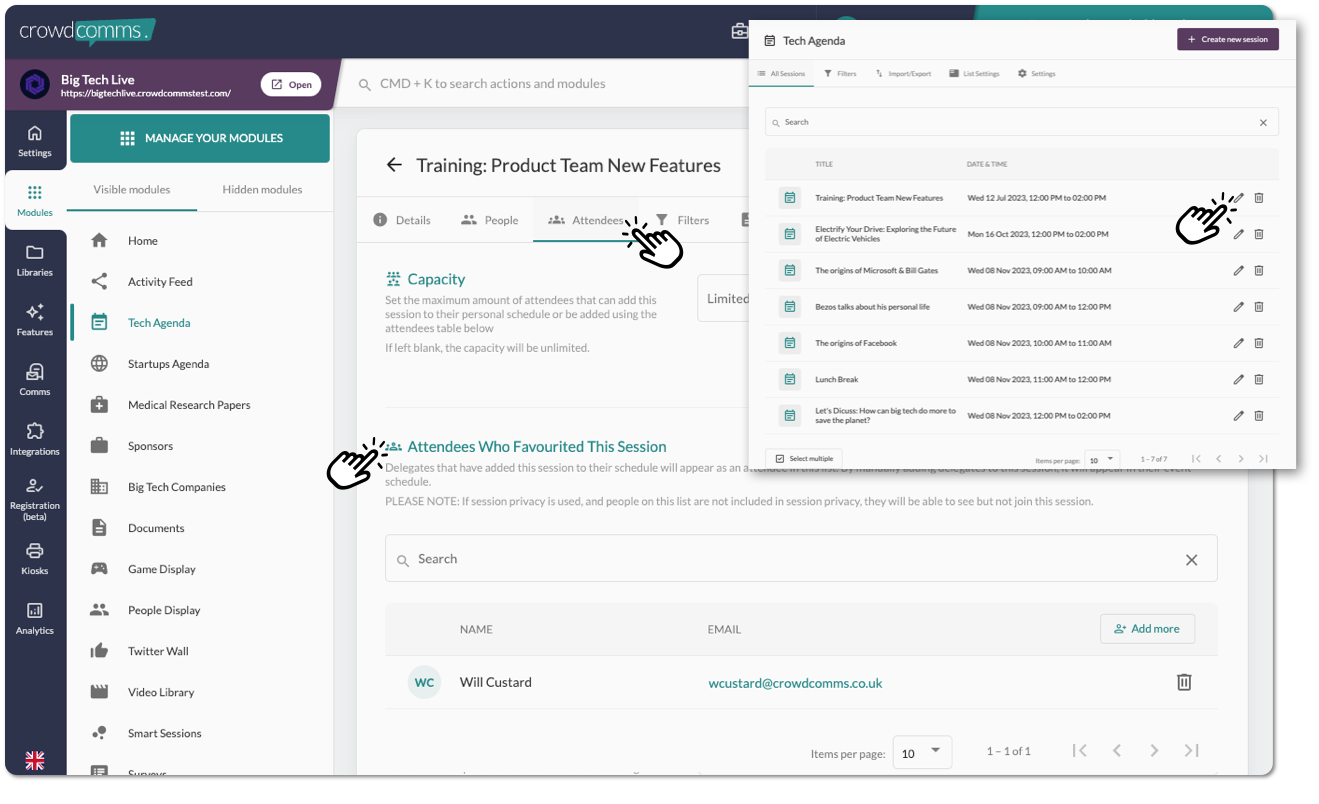Open the Kiosks sidebar icon

tap(35, 558)
